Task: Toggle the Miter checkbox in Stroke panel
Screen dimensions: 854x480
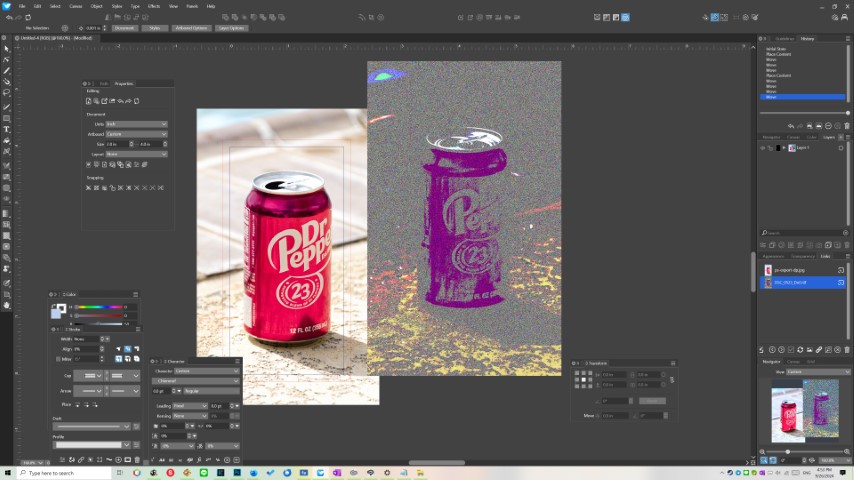Action: tap(57, 358)
